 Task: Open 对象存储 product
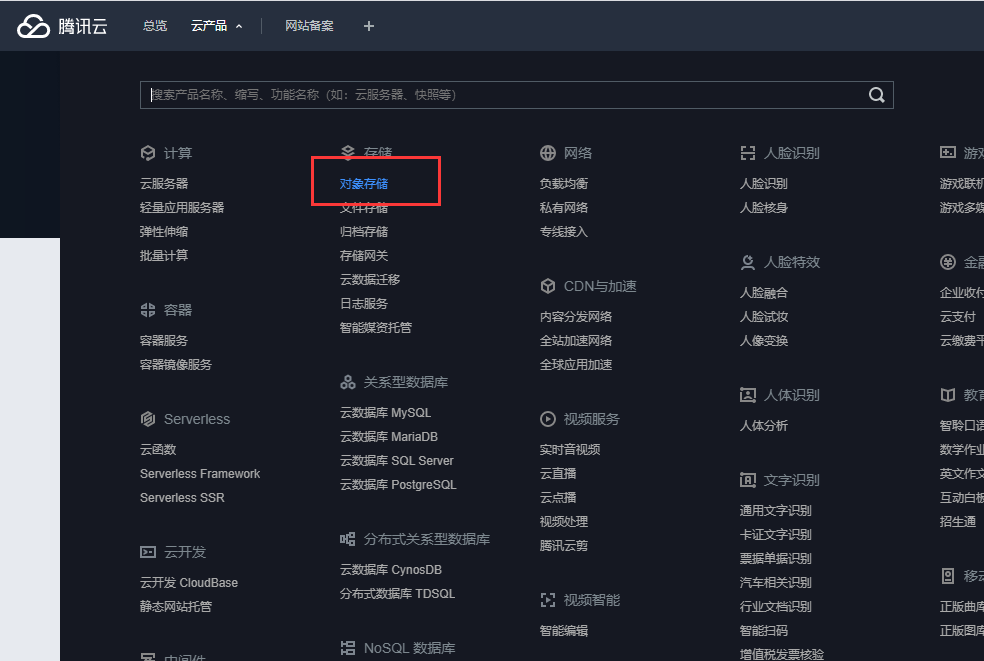[x=364, y=184]
